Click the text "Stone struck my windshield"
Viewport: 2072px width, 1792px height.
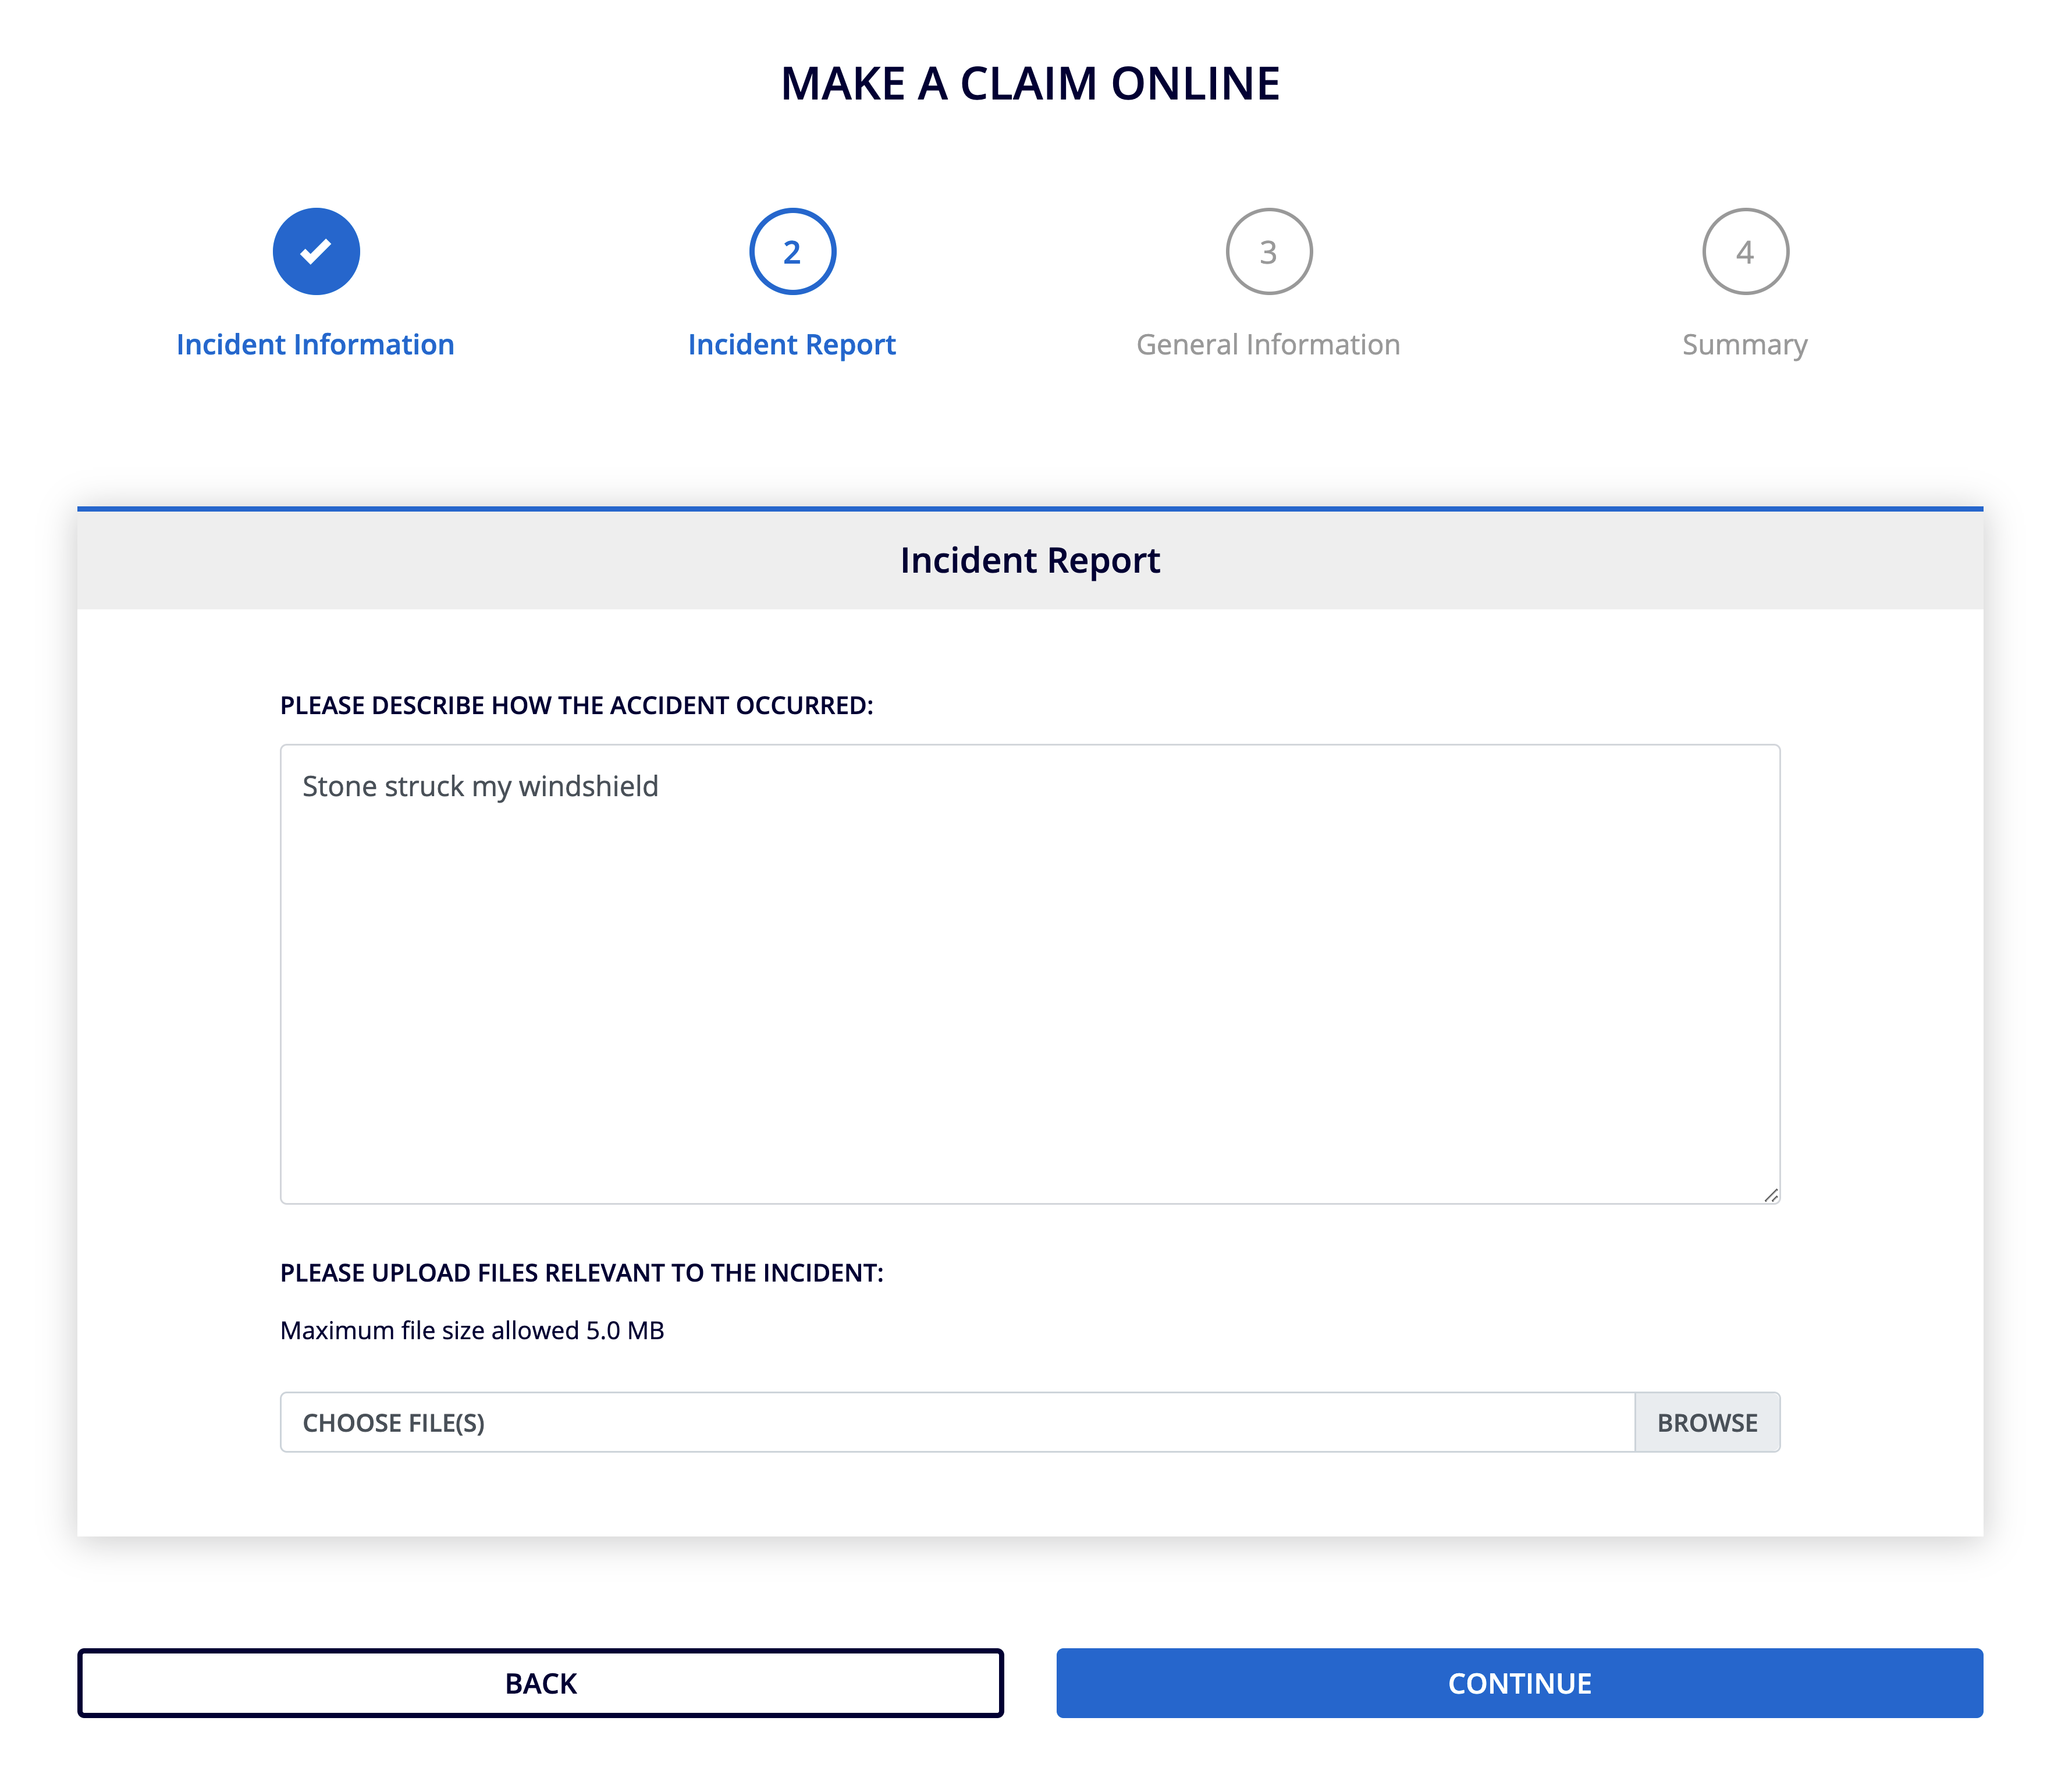point(480,786)
